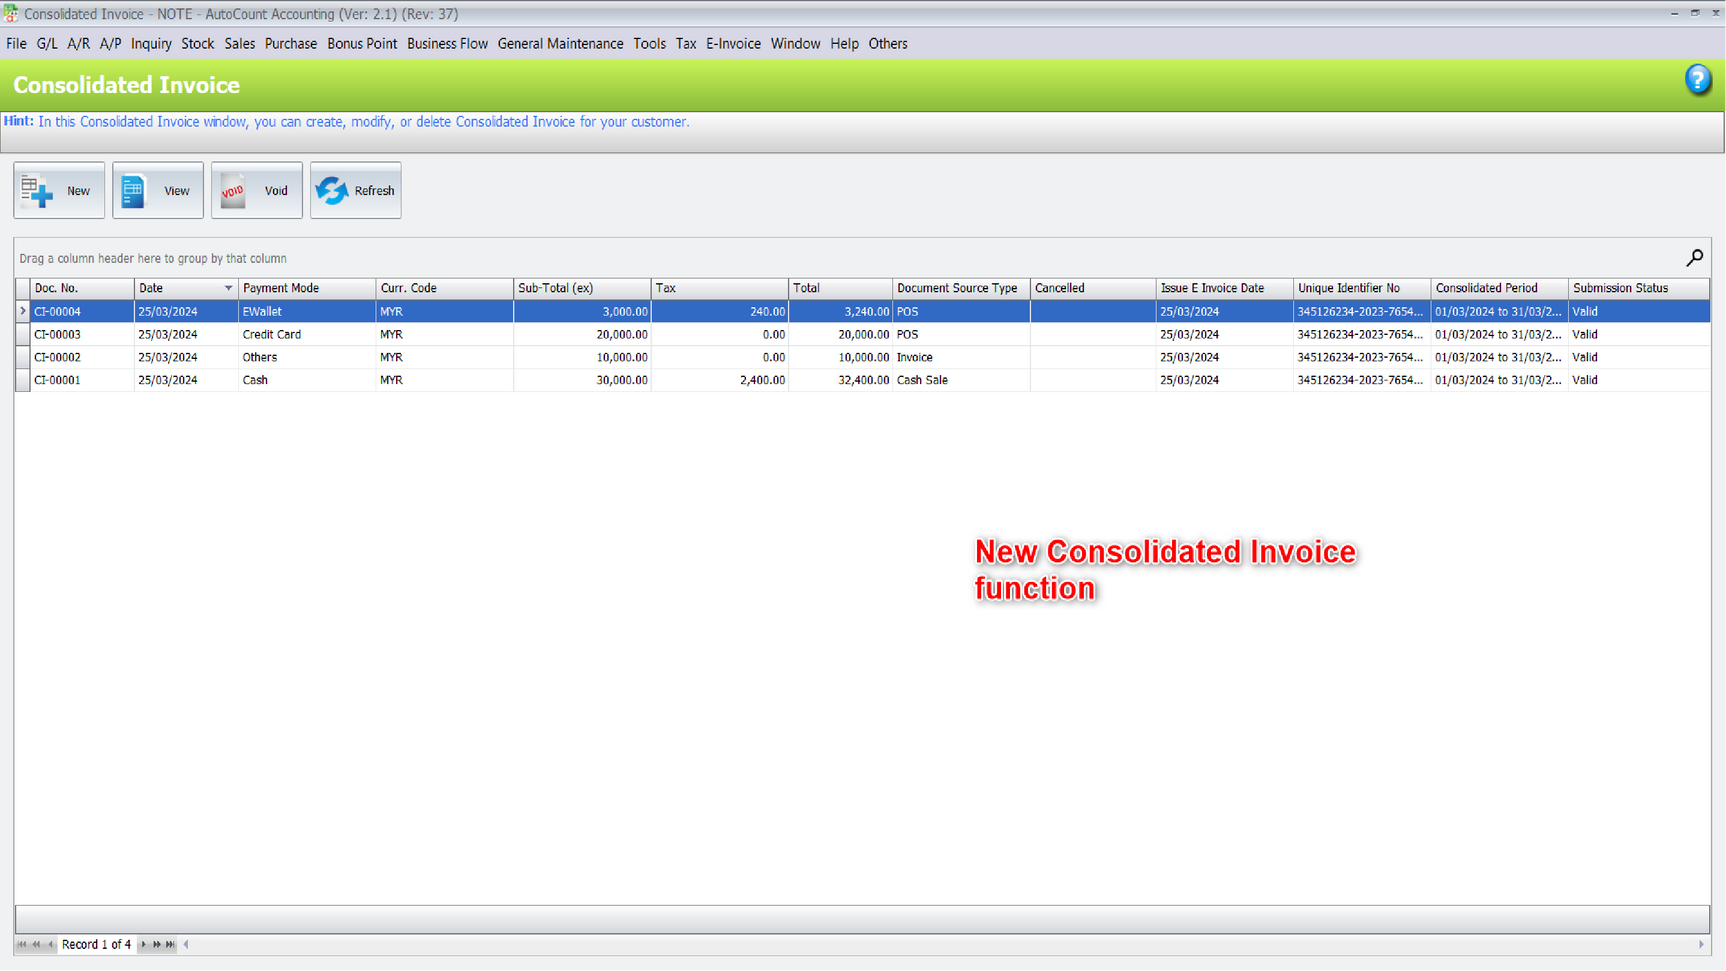This screenshot has width=1726, height=971.
Task: Click the Payment Mode column header
Action: [281, 288]
